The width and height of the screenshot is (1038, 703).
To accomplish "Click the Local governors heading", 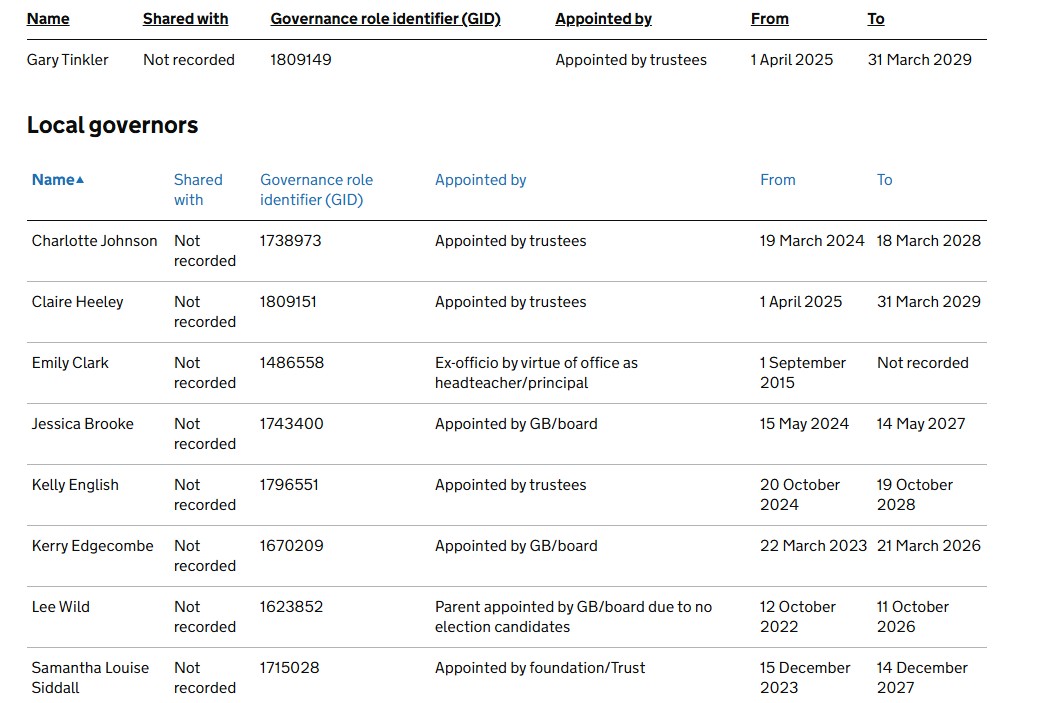I will 112,125.
